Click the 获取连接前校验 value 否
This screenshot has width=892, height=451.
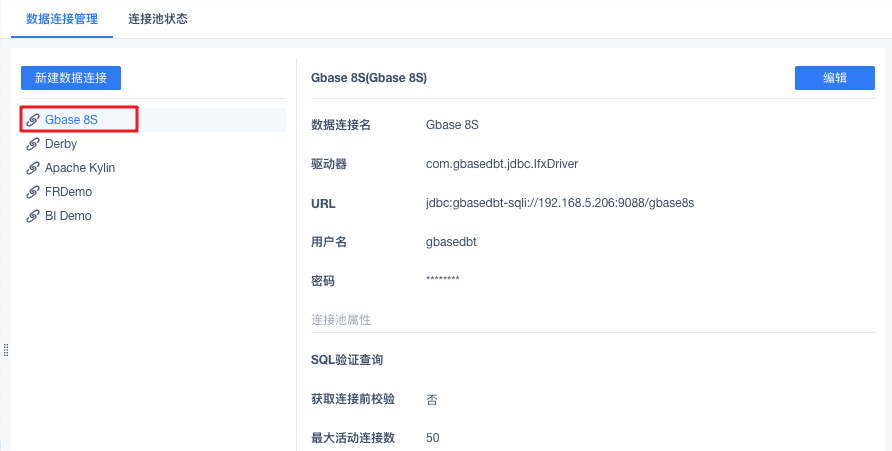click(432, 400)
